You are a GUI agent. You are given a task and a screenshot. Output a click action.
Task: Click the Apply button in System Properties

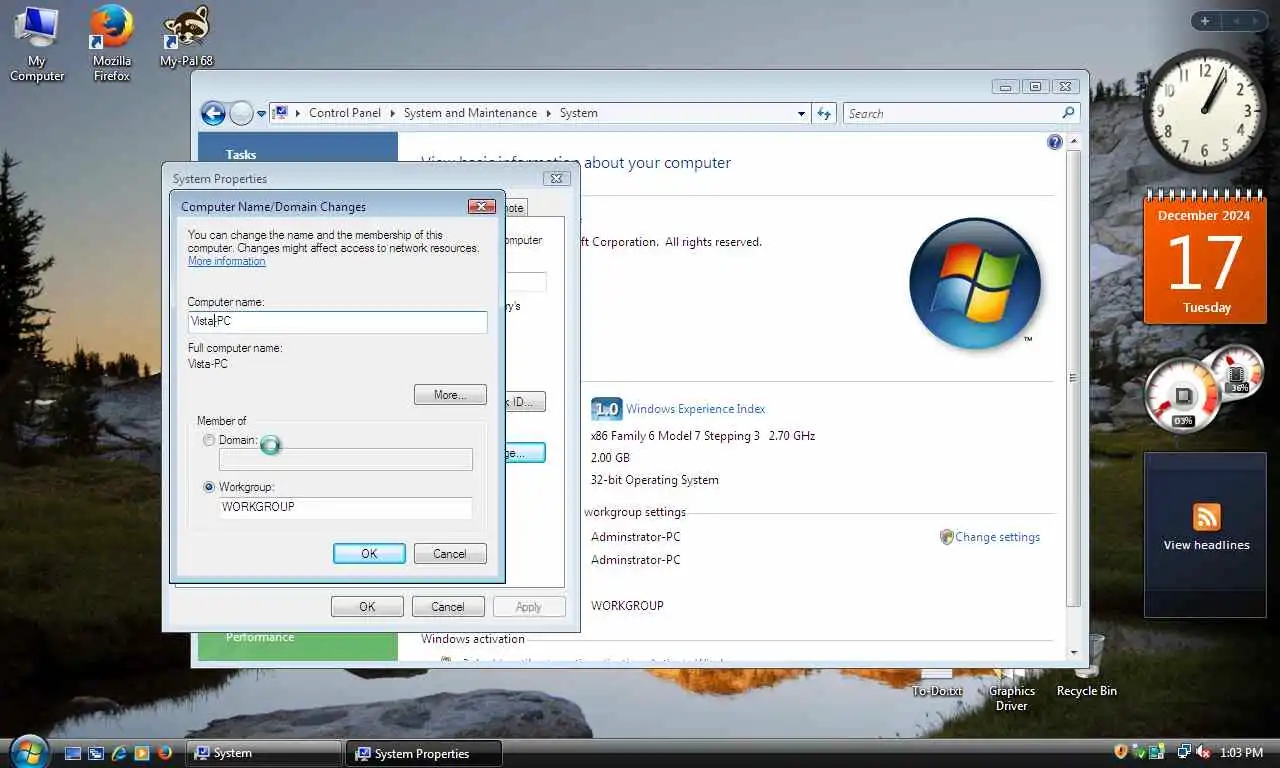[x=528, y=607]
